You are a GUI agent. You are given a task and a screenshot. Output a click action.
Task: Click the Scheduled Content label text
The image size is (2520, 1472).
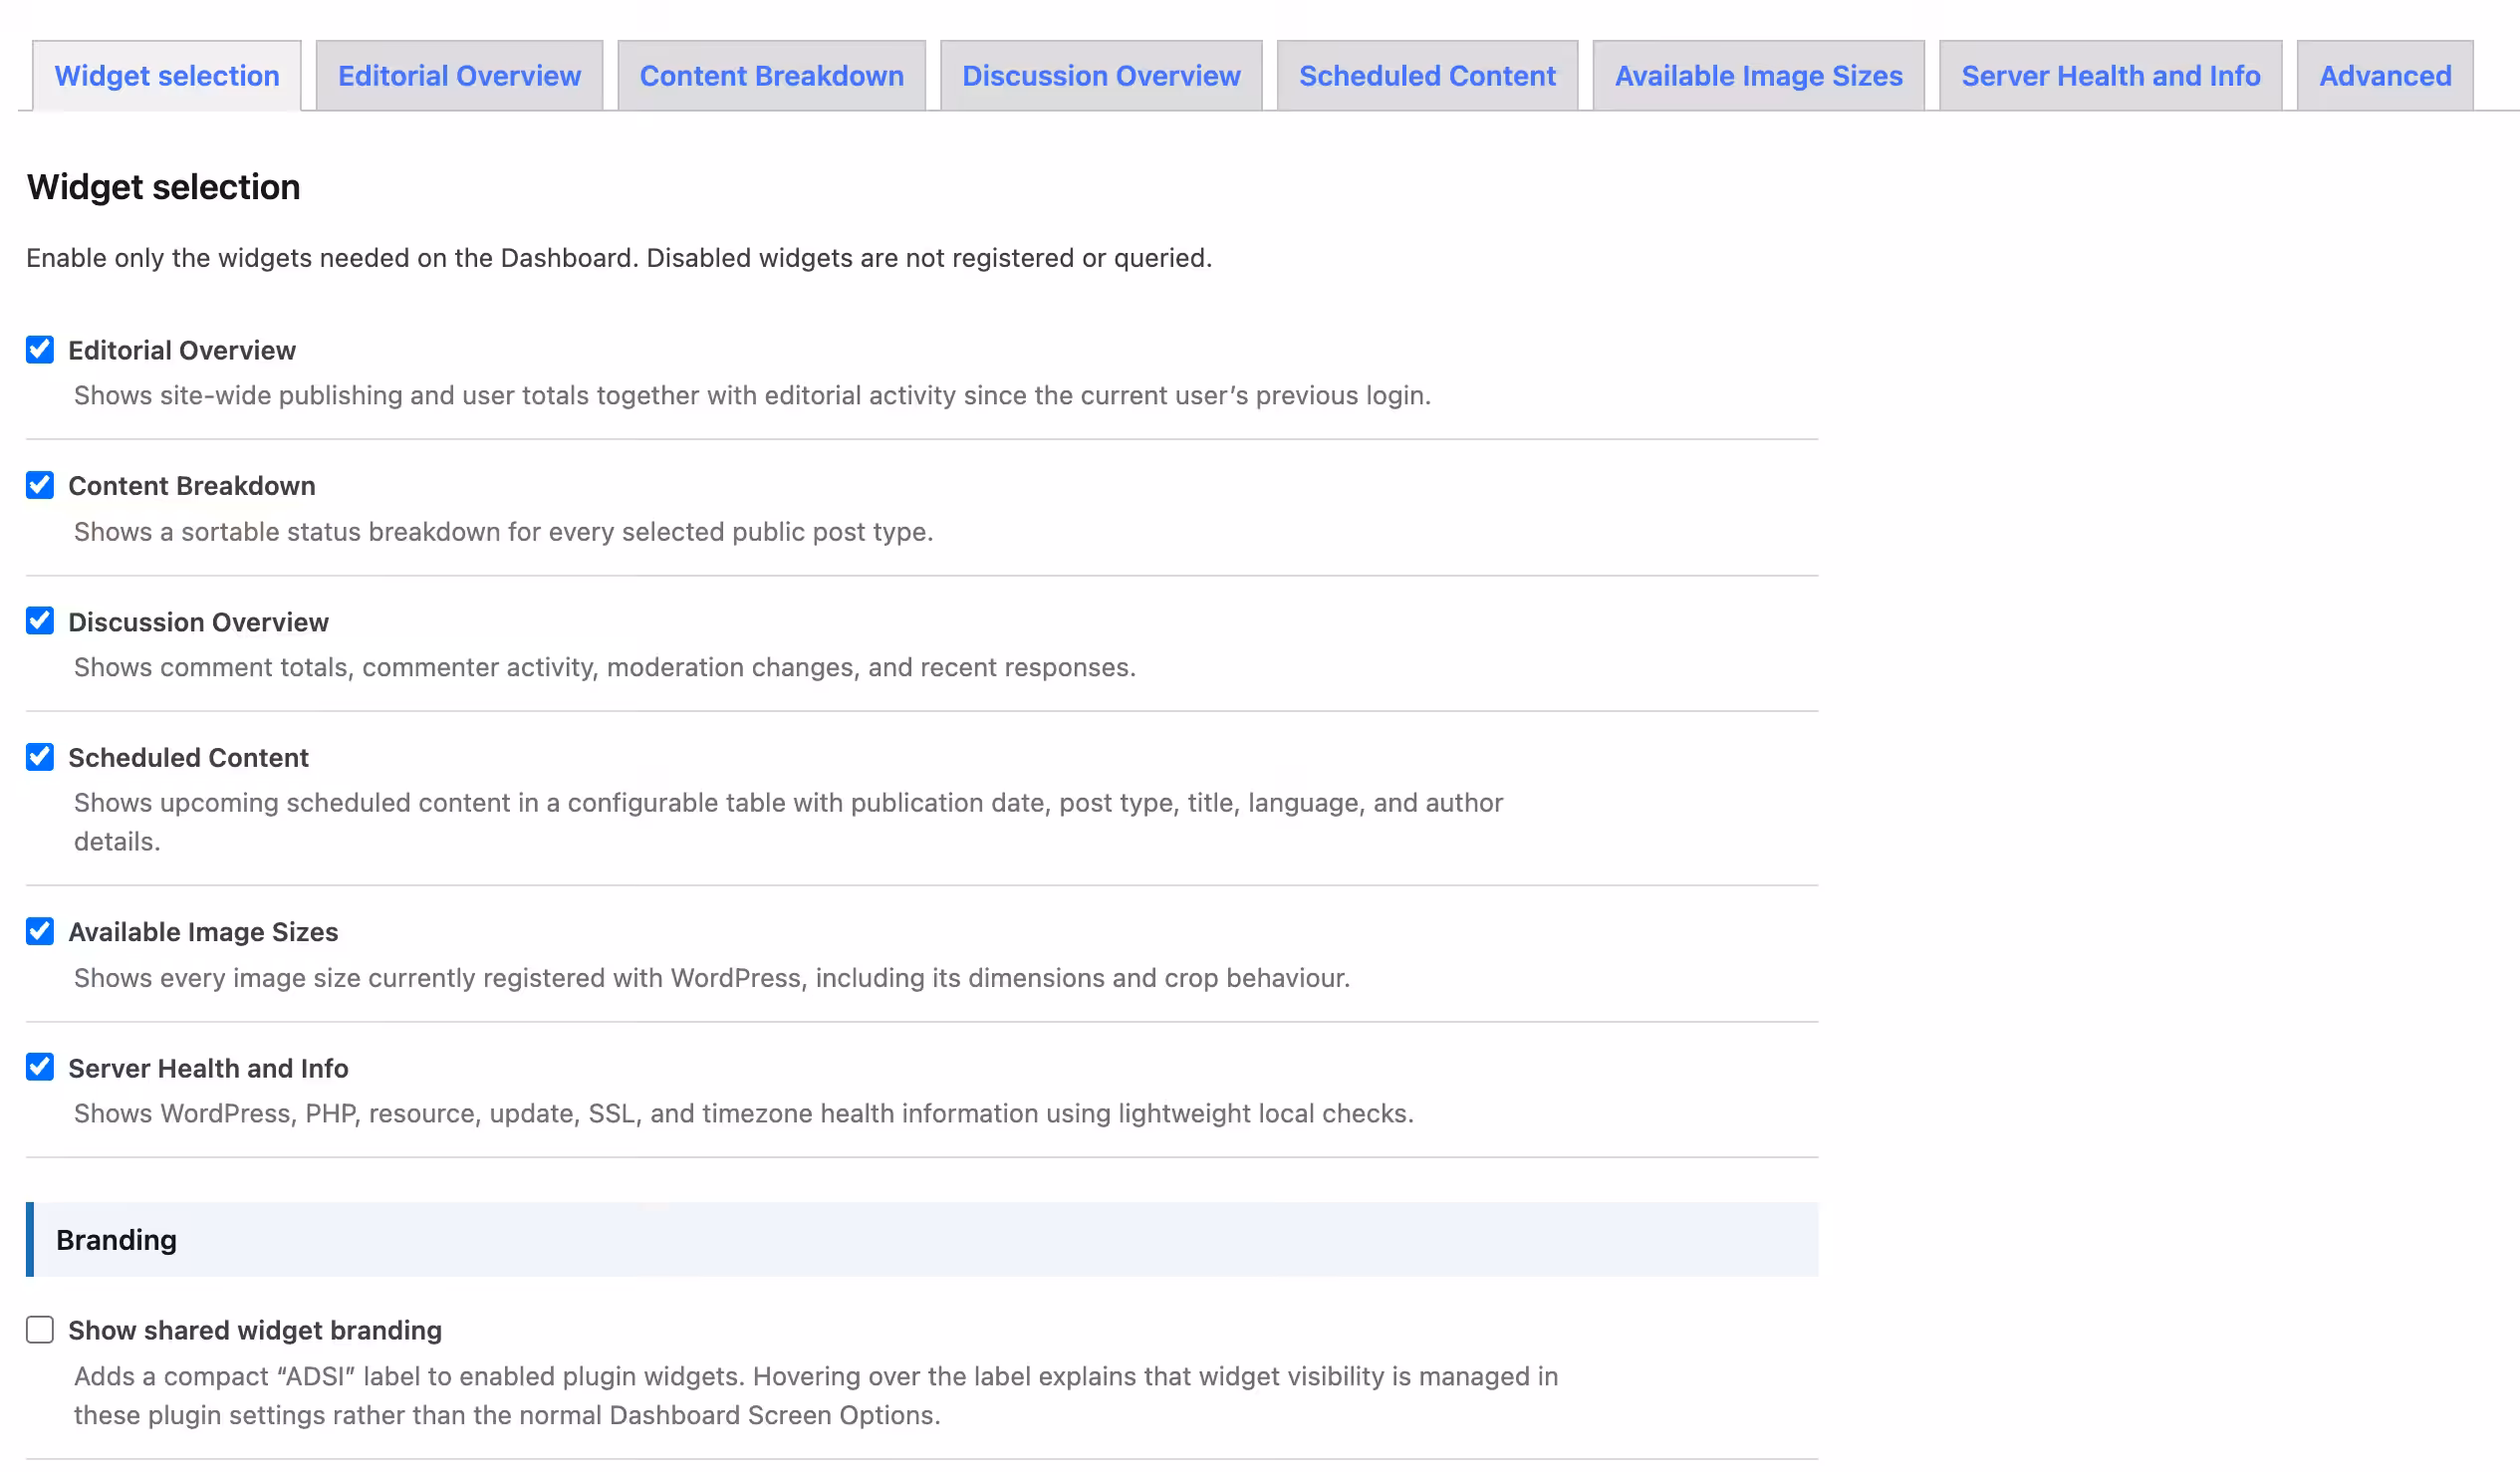click(188, 758)
